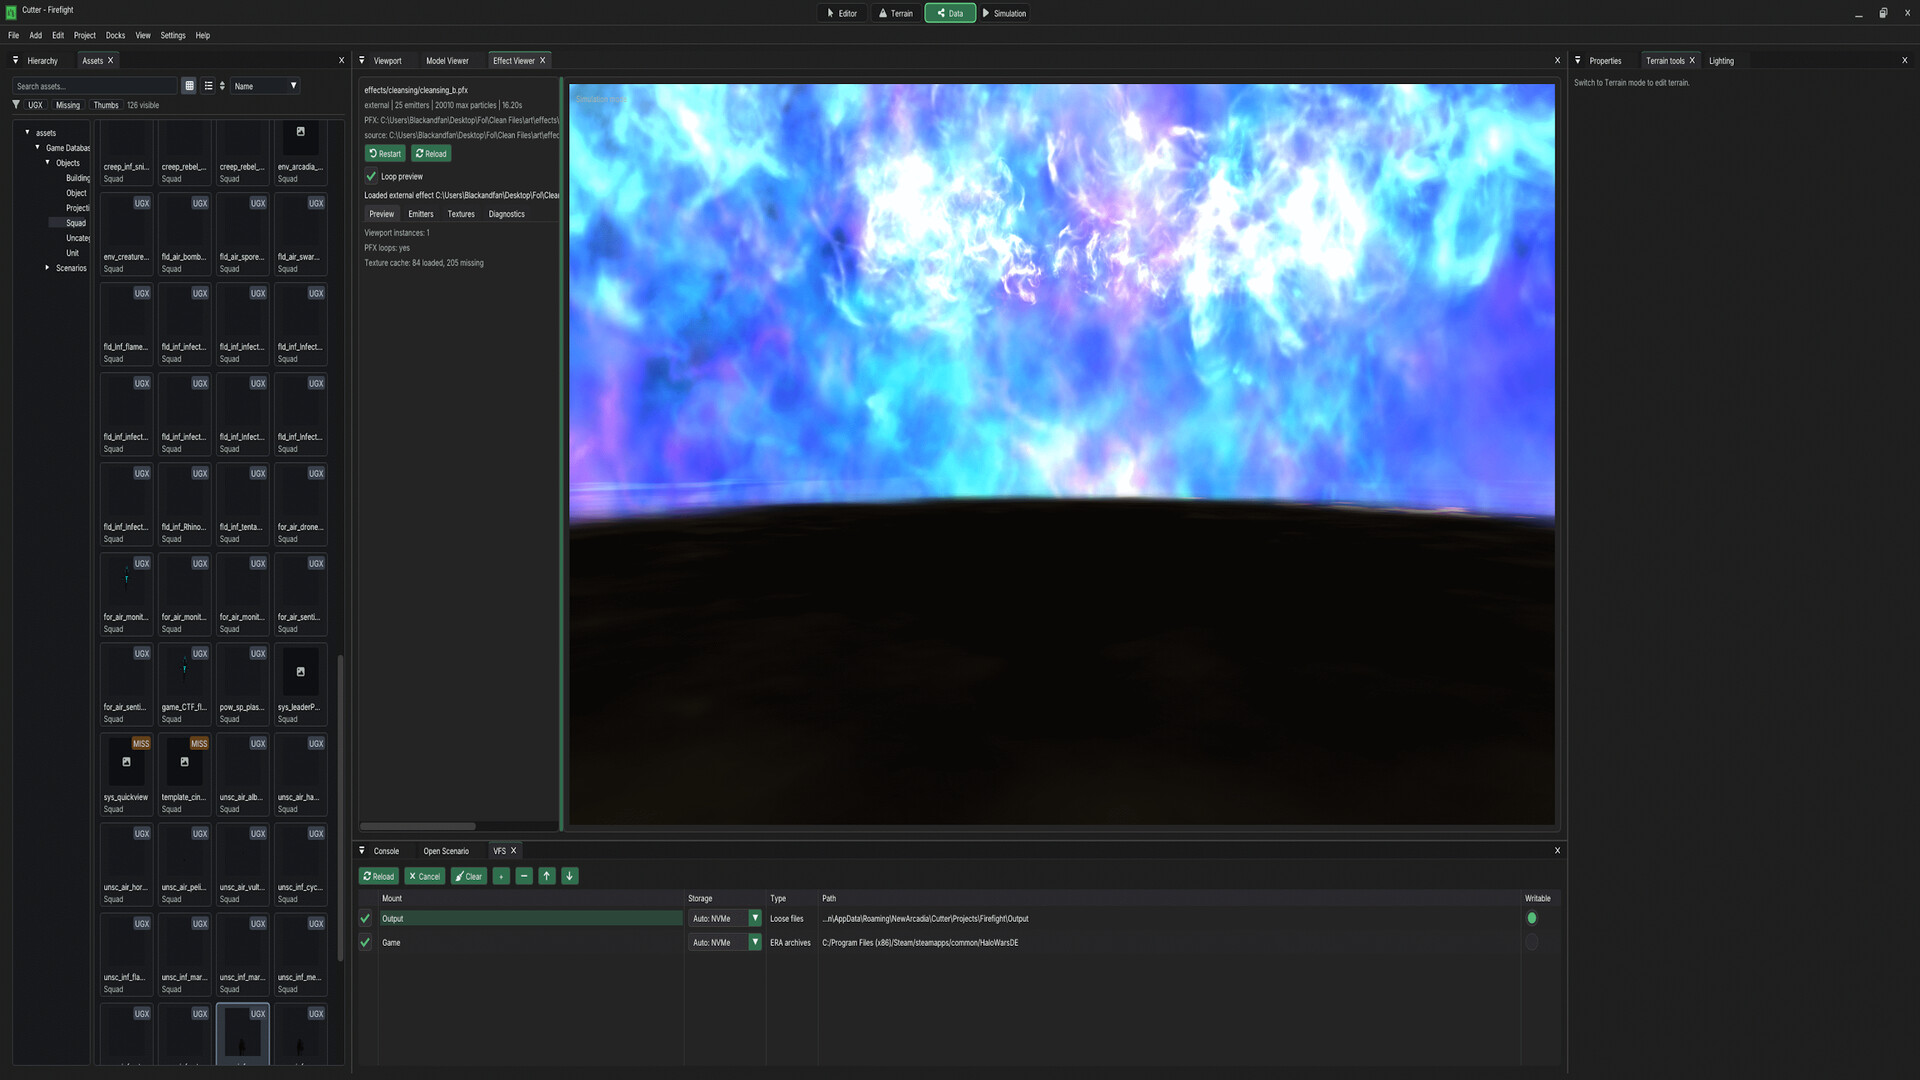The width and height of the screenshot is (1920, 1080).
Task: Toggle the sort order arrows in Assets
Action: (x=222, y=86)
